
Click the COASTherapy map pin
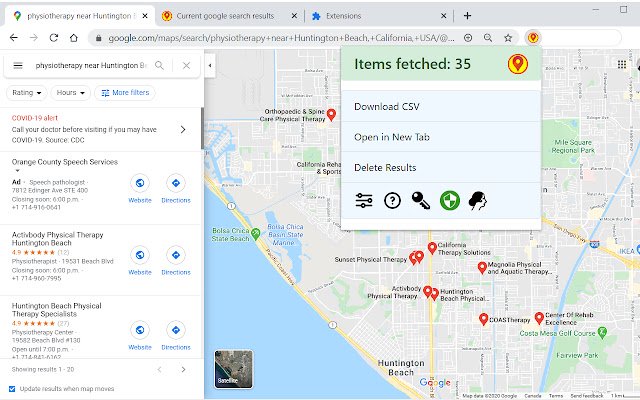[483, 319]
